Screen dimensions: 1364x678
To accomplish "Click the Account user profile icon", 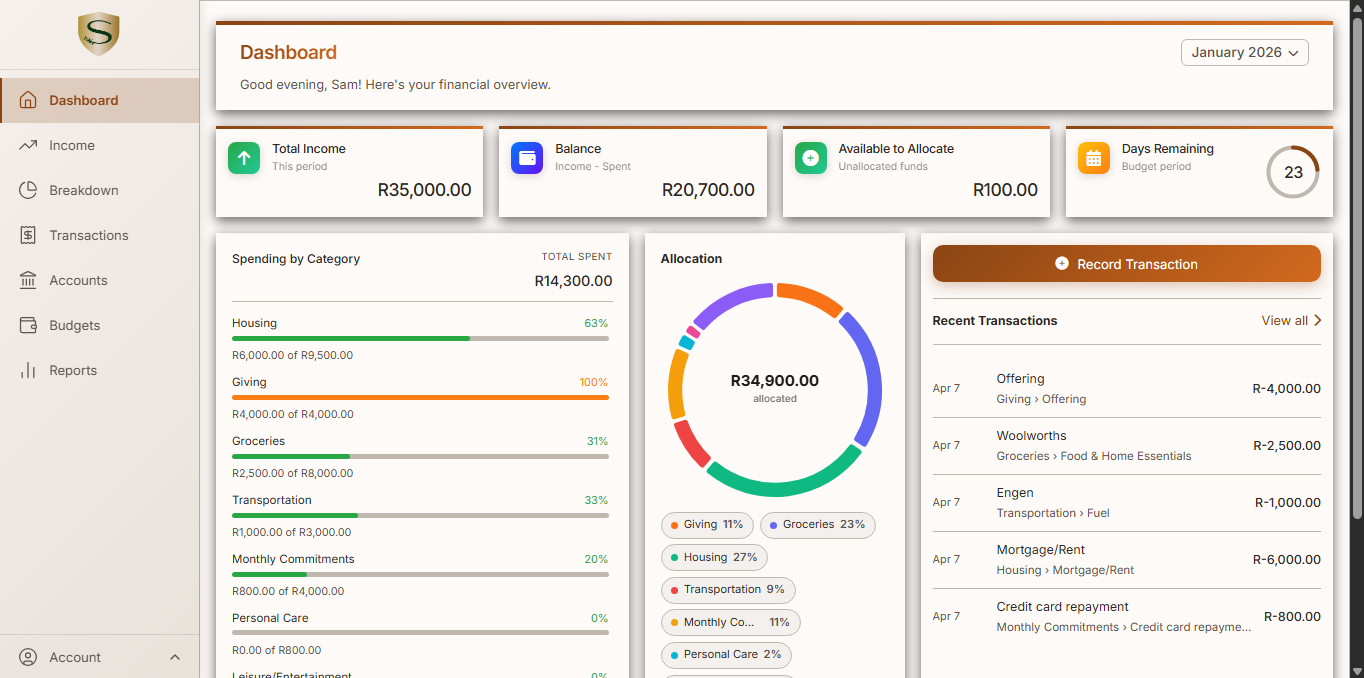I will coord(28,657).
